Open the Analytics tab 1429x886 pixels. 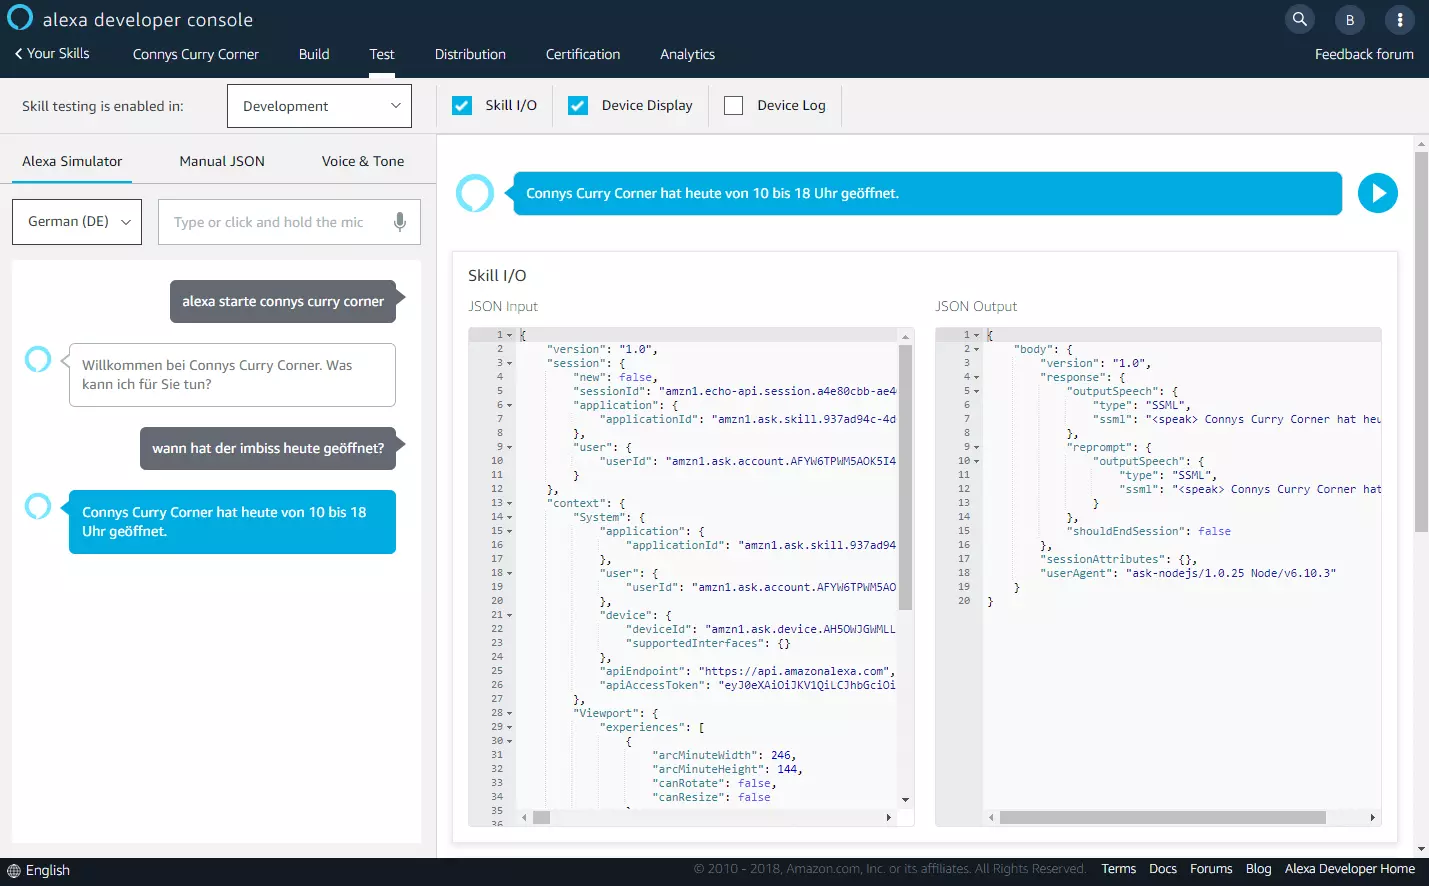687,54
